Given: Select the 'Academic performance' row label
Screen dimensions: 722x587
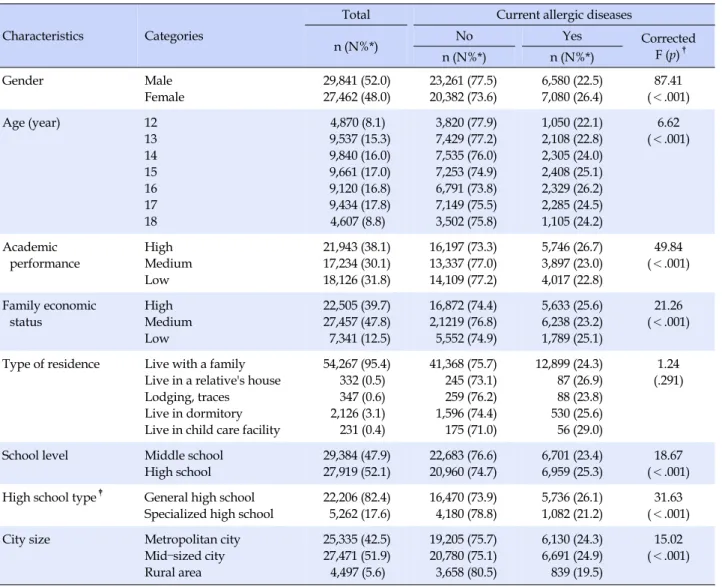Looking at the screenshot, I should click(x=41, y=255).
